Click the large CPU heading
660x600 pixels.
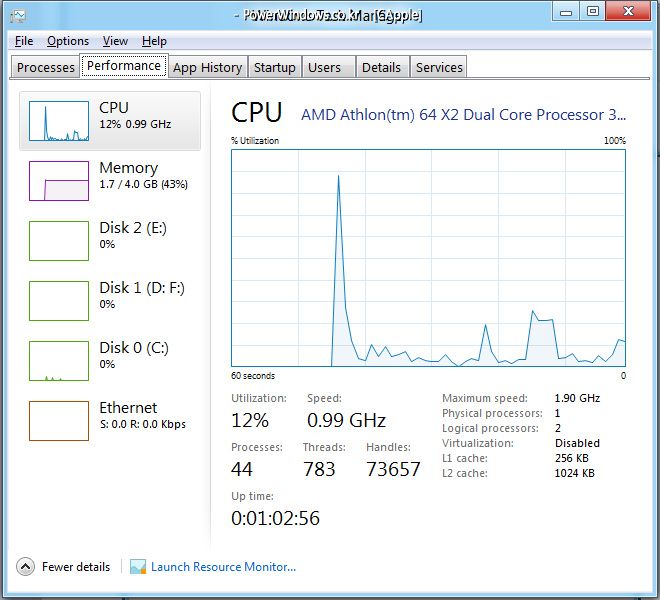pyautogui.click(x=256, y=113)
